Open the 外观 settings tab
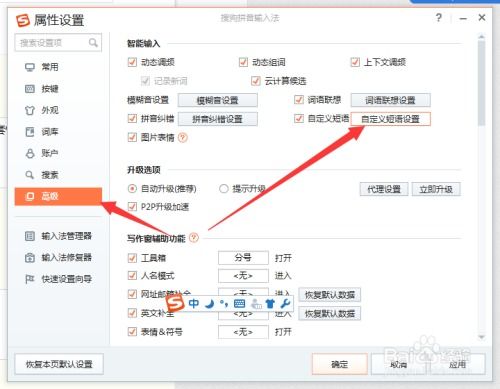 pyautogui.click(x=58, y=110)
